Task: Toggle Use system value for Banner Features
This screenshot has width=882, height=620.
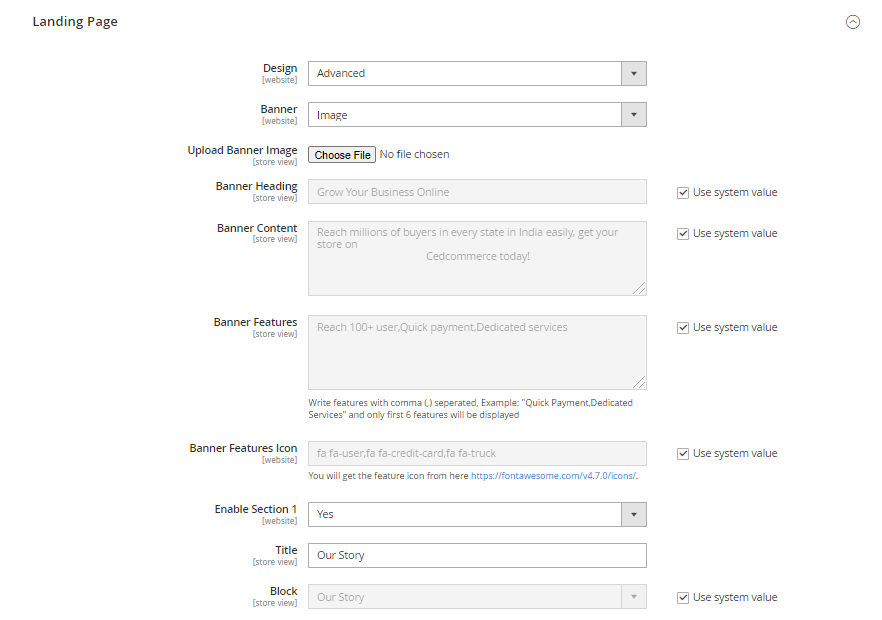Action: [x=683, y=328]
